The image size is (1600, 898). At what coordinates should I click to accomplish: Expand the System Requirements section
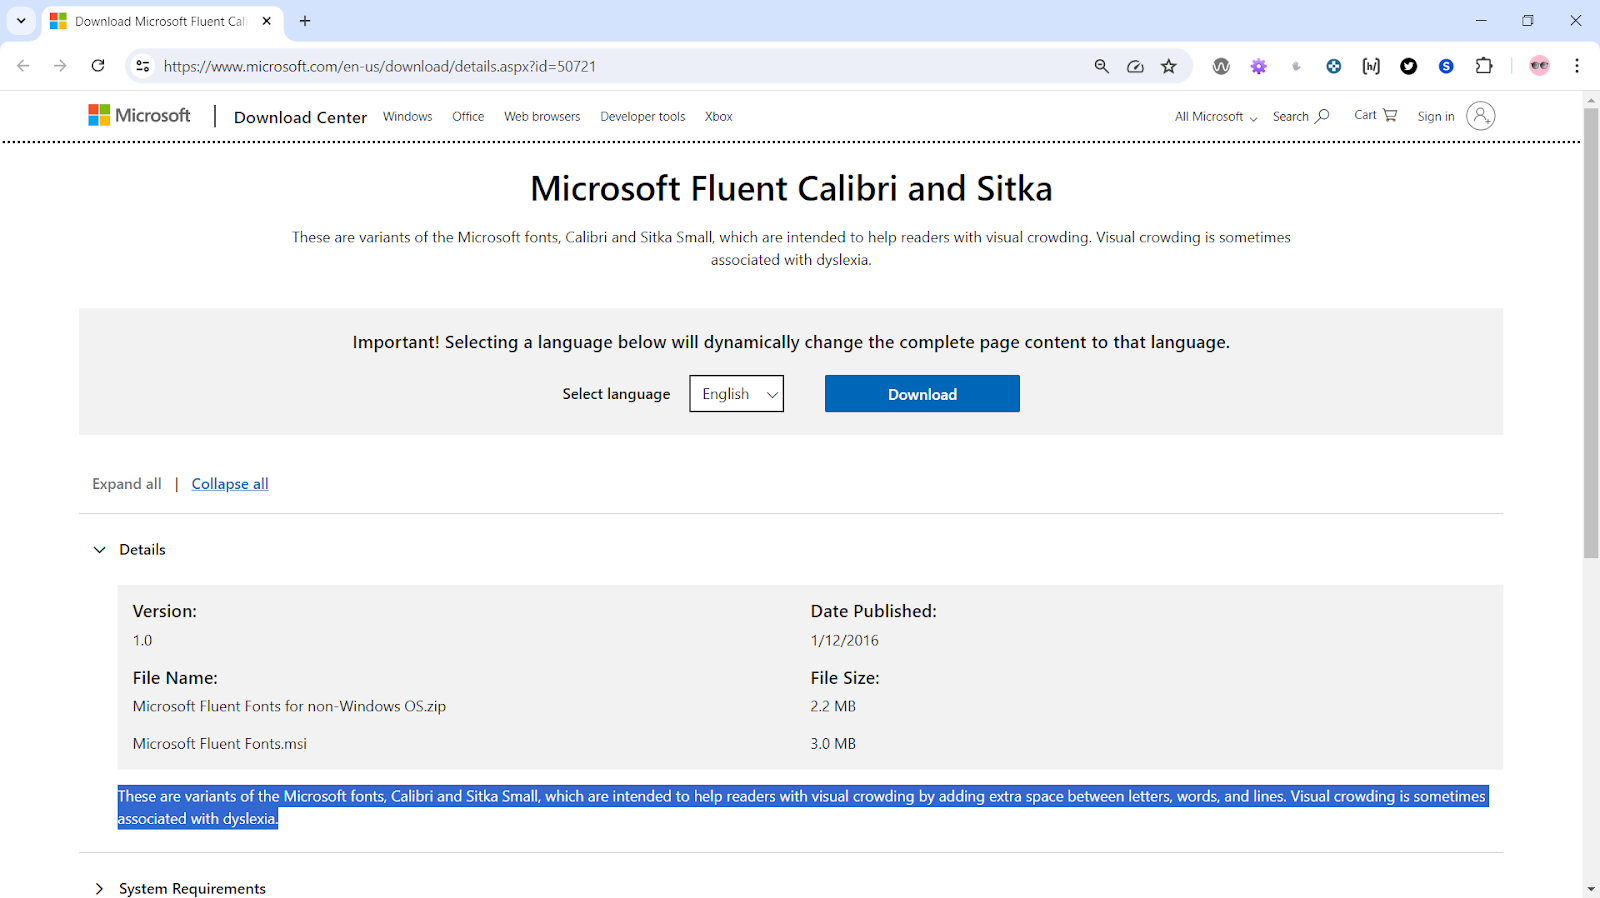(x=180, y=889)
